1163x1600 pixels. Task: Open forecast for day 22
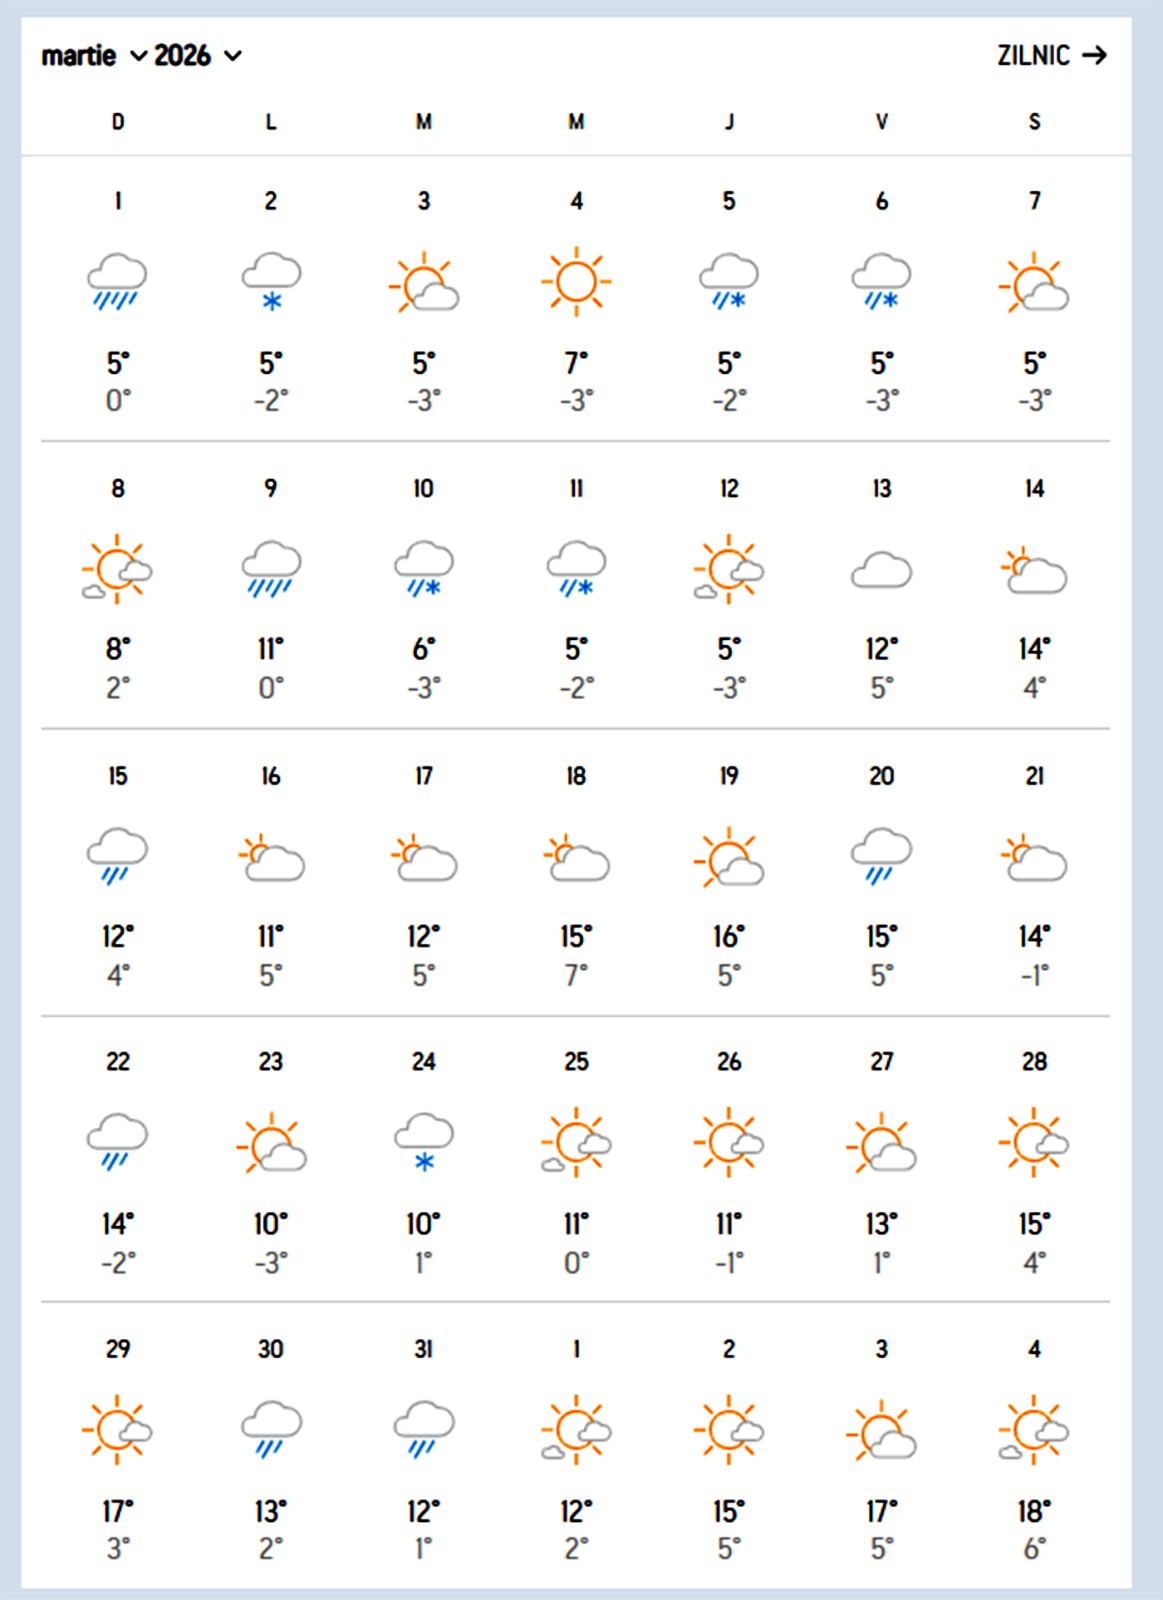coord(118,1061)
